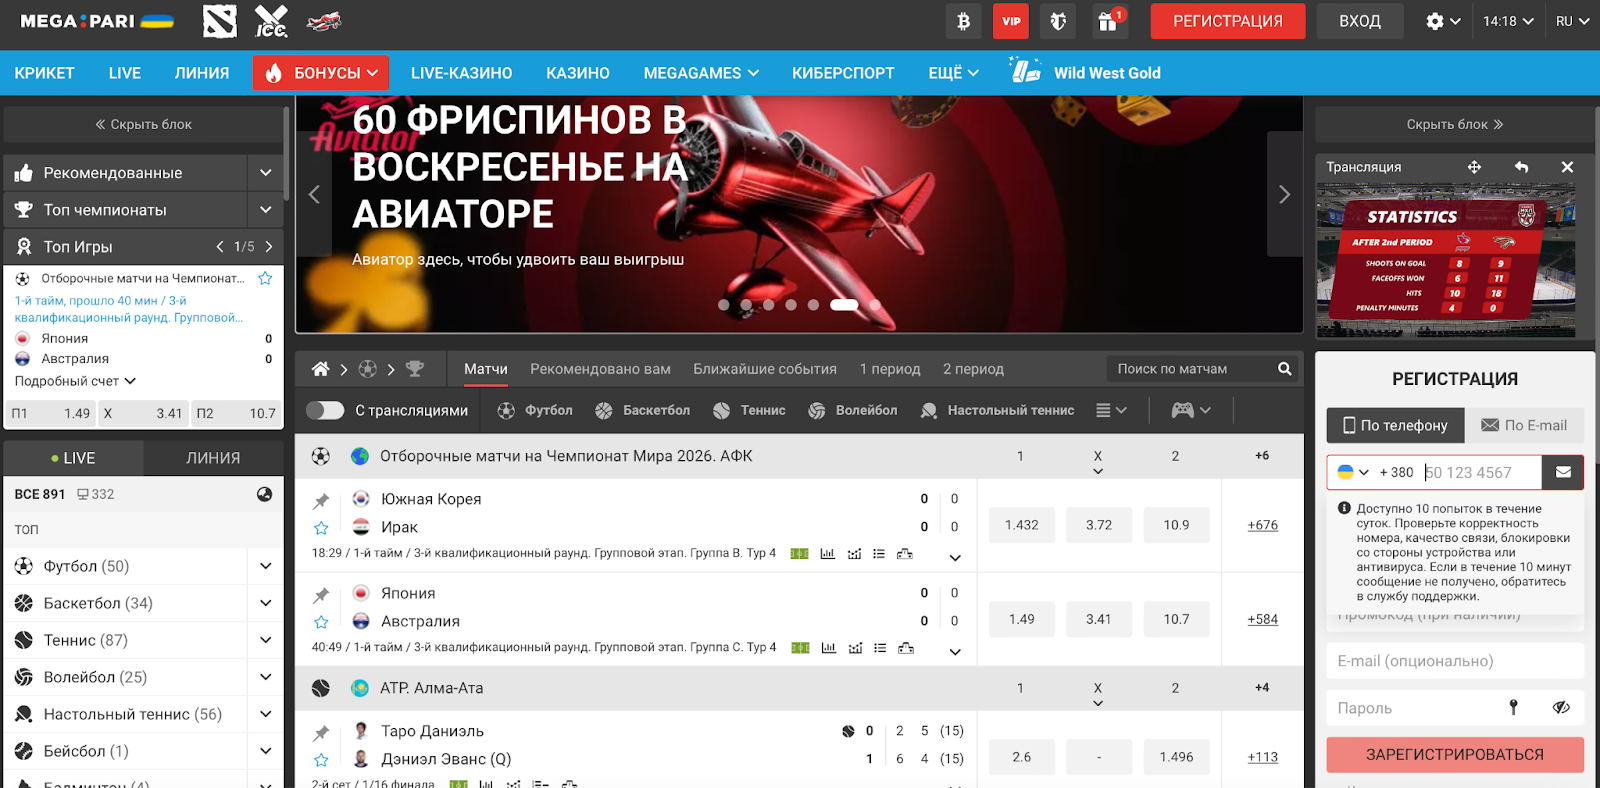Pin the Южная Корея vs Ирак match

(x=321, y=501)
